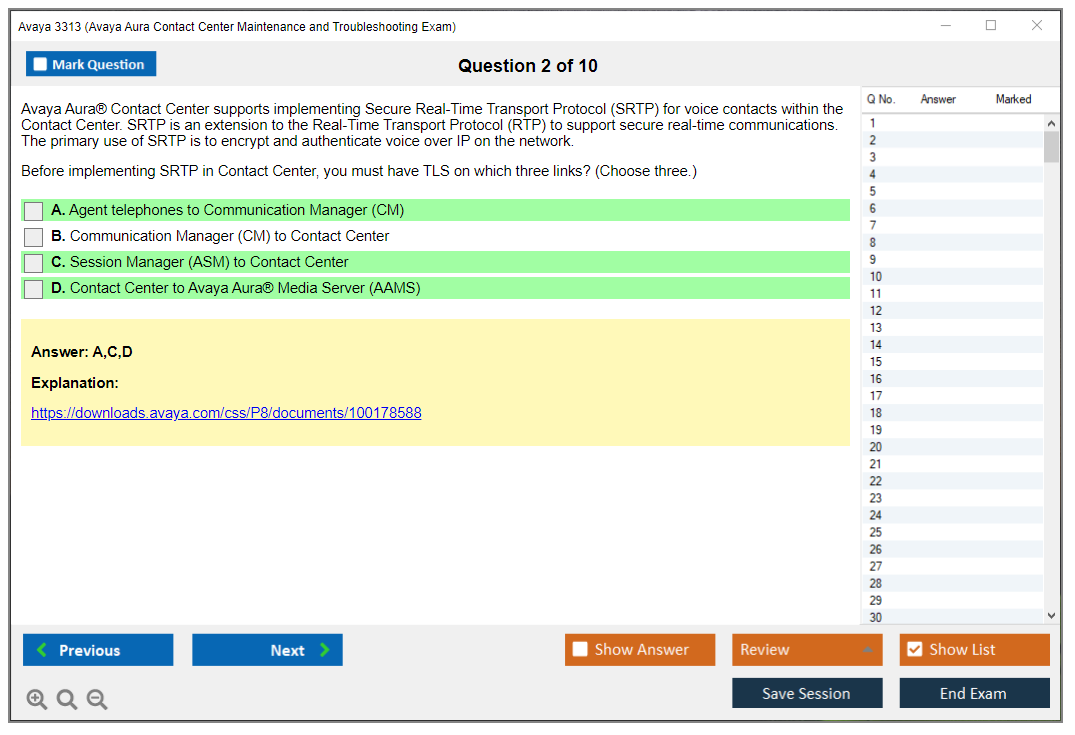This screenshot has width=1075, height=735.
Task: Click the zoom out magnifier icon
Action: [97, 699]
